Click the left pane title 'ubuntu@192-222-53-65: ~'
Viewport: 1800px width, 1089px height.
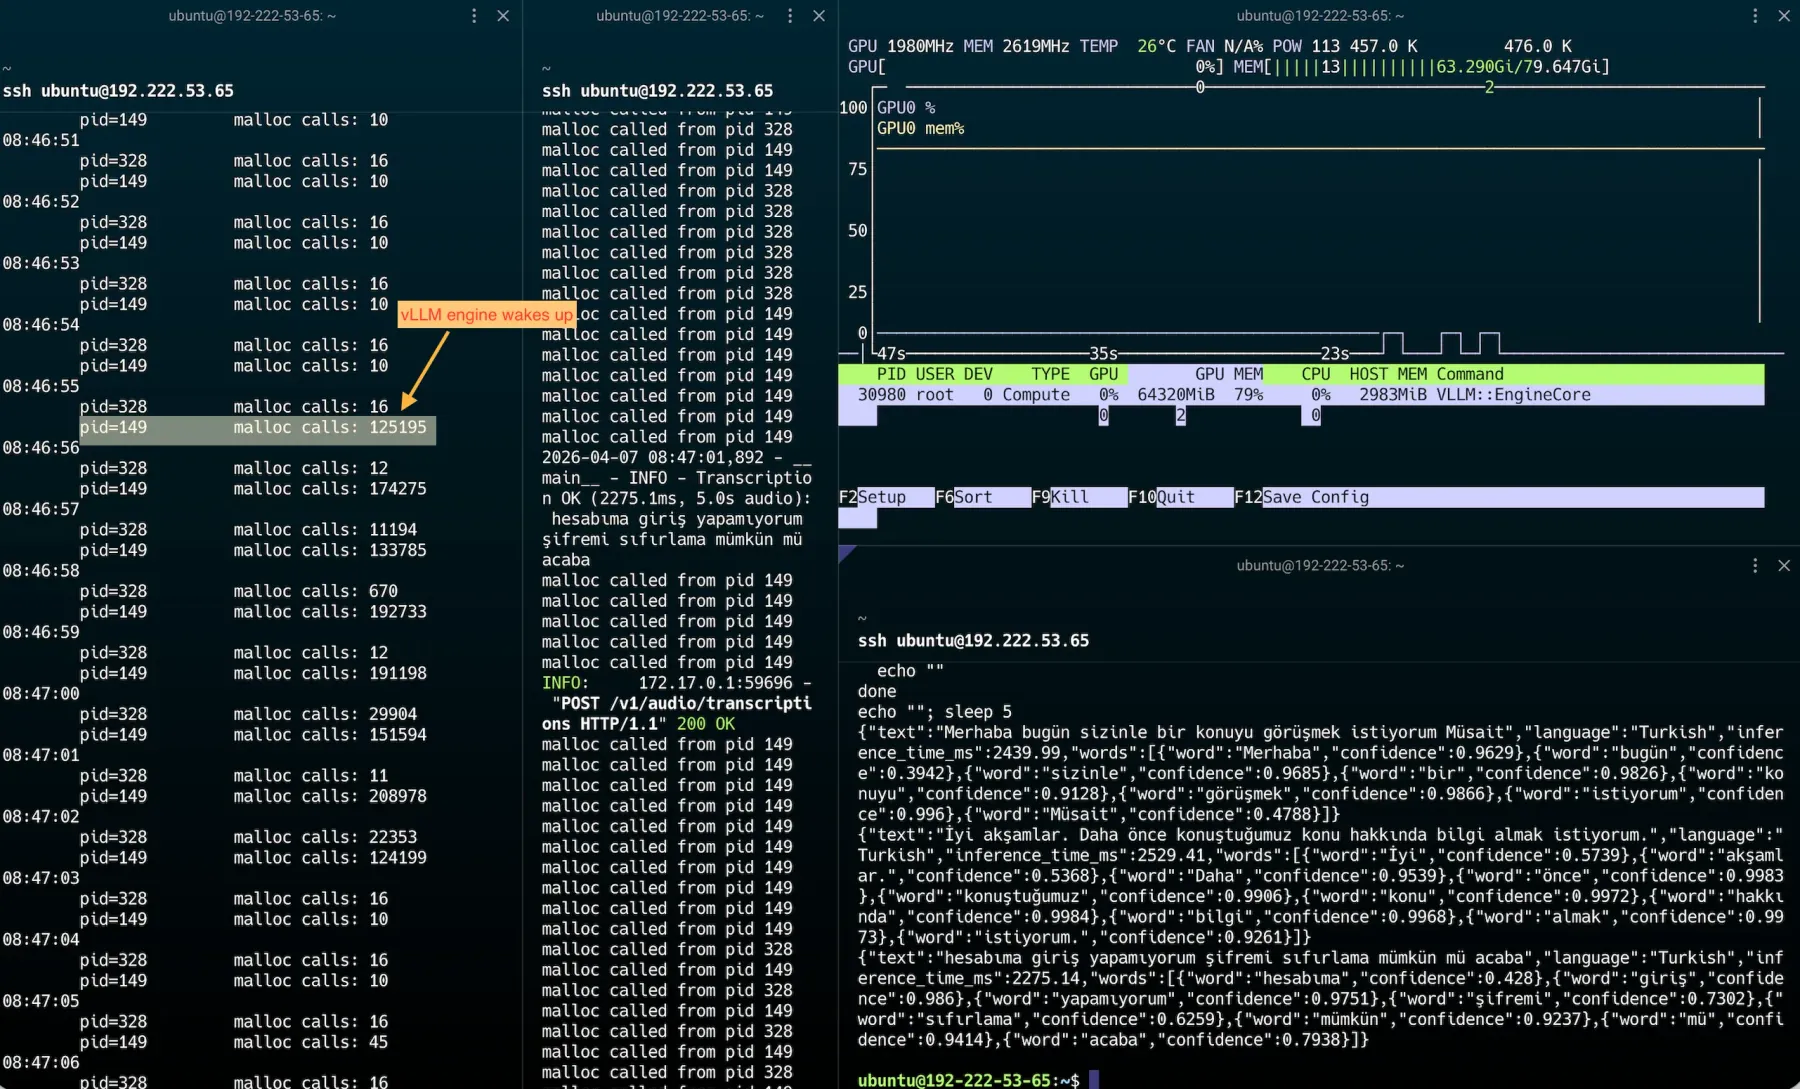click(x=252, y=16)
